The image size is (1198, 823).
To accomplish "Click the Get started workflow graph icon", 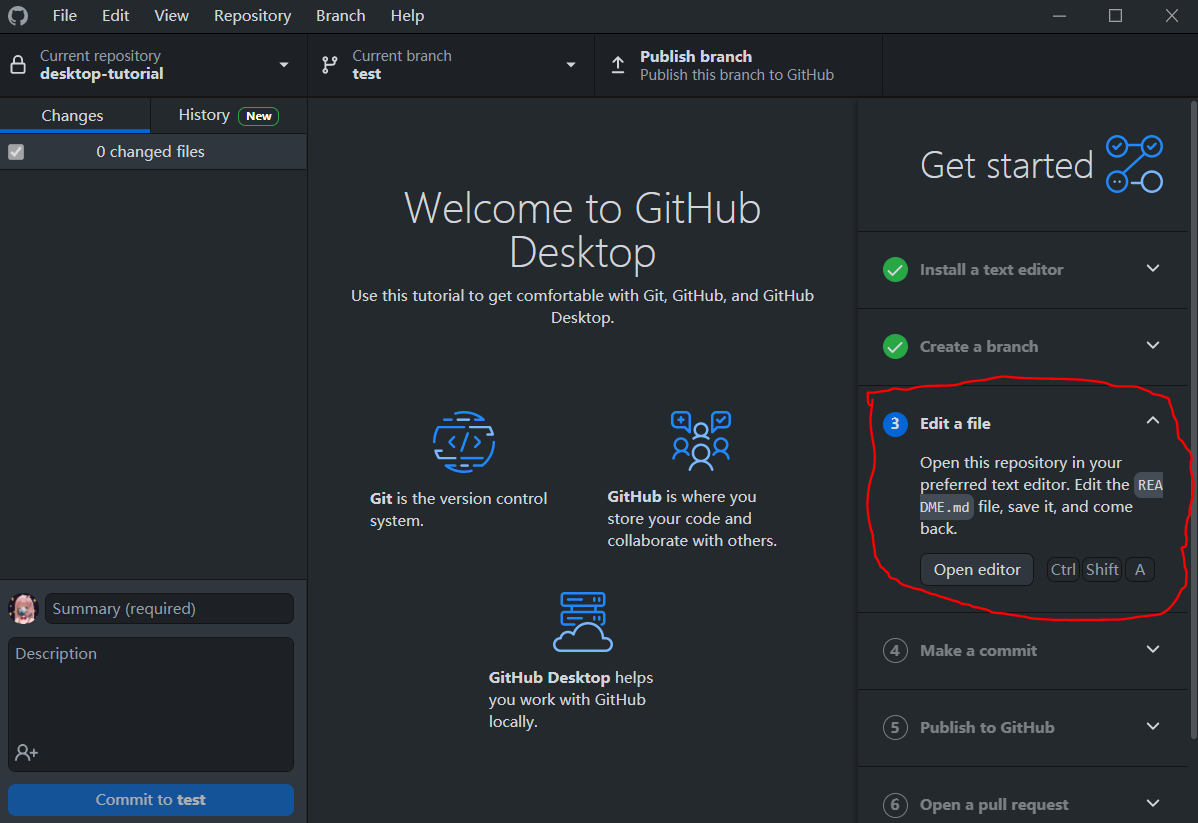I will click(x=1135, y=164).
